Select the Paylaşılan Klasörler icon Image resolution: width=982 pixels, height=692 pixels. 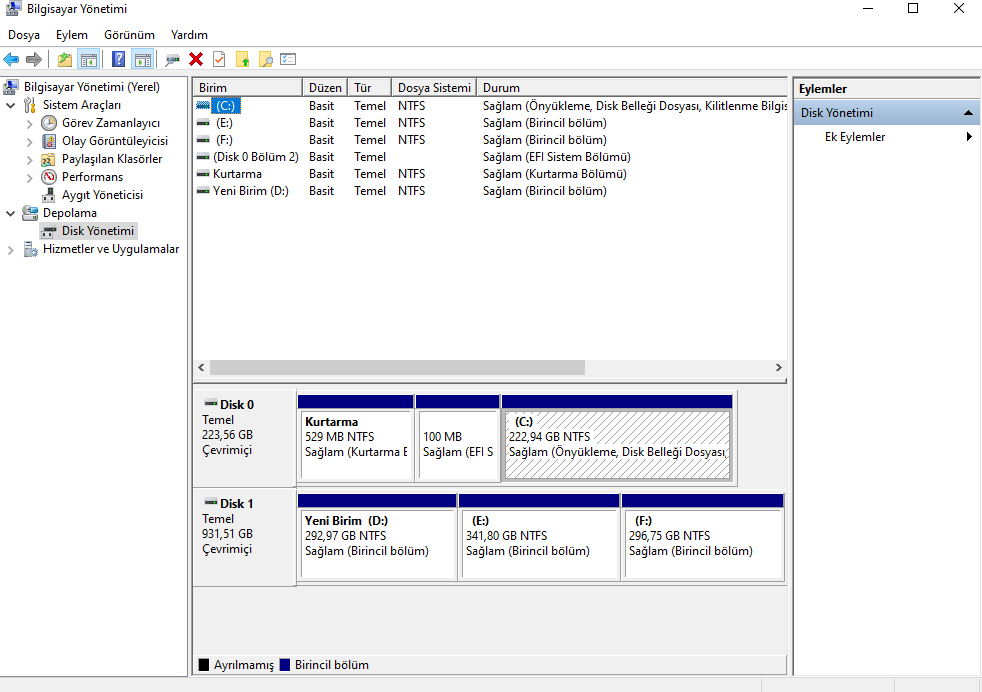[48, 159]
